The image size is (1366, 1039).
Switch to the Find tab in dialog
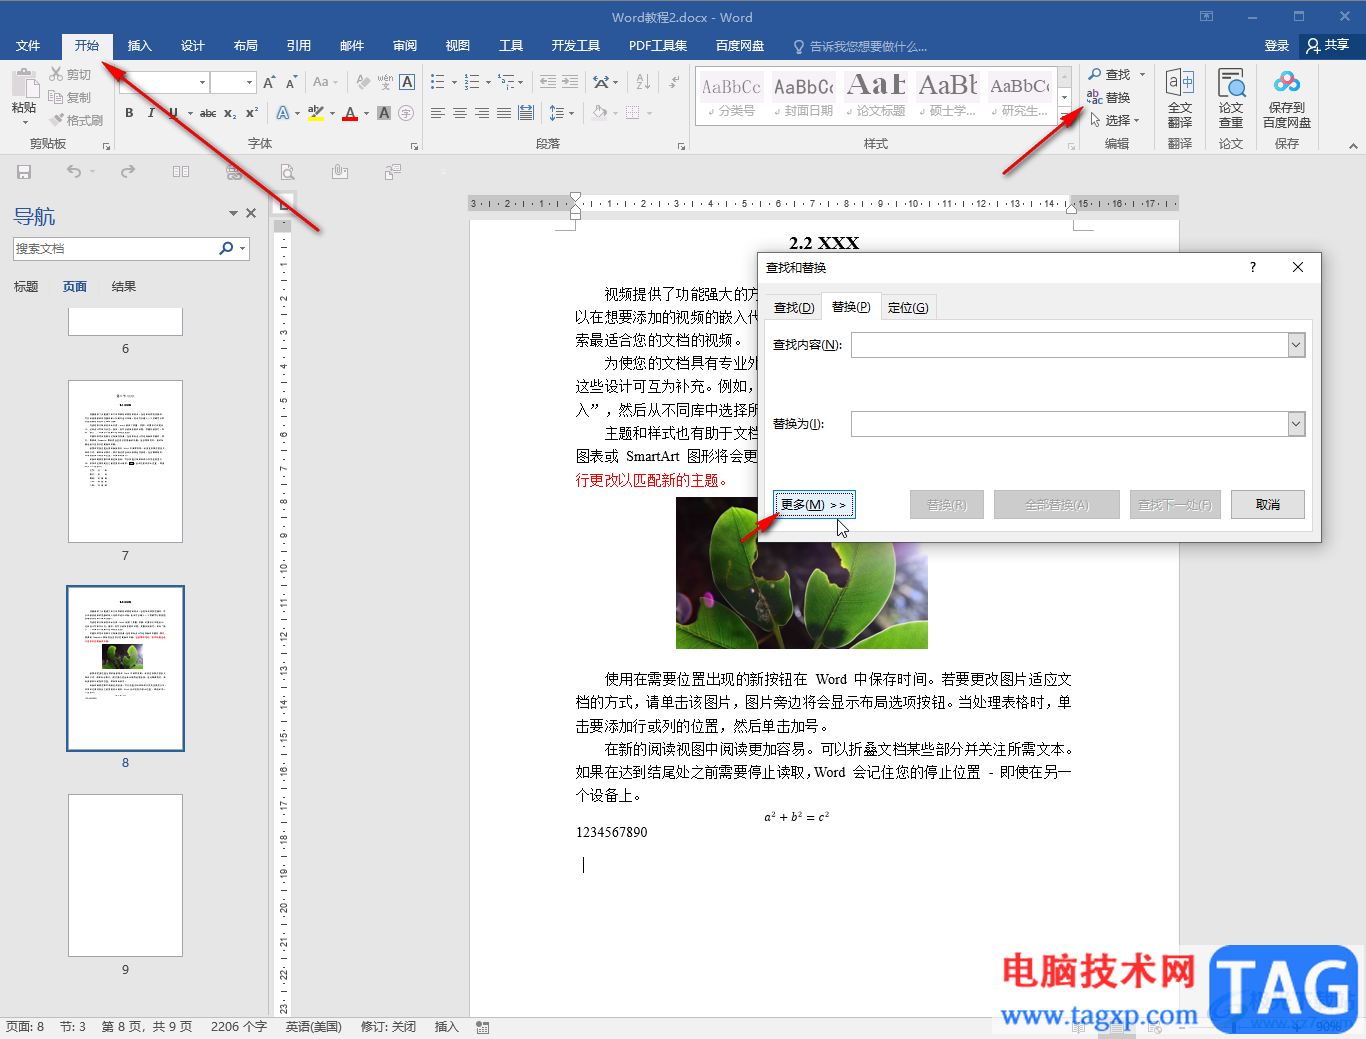pos(794,308)
